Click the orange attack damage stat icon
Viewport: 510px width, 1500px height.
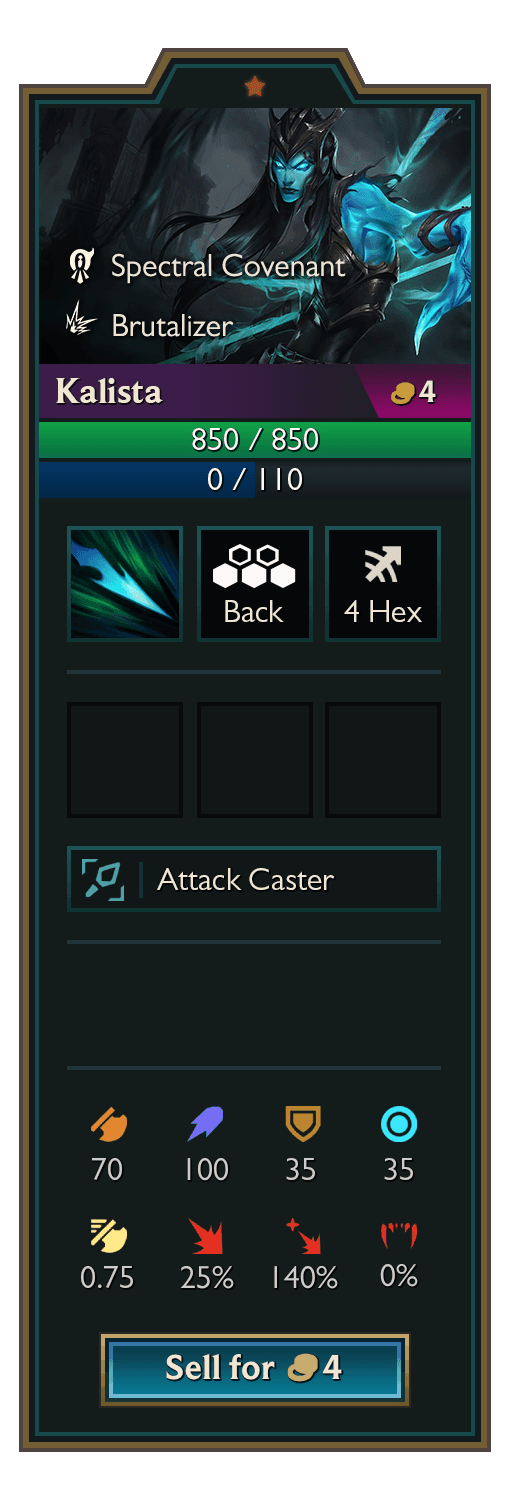point(108,1125)
